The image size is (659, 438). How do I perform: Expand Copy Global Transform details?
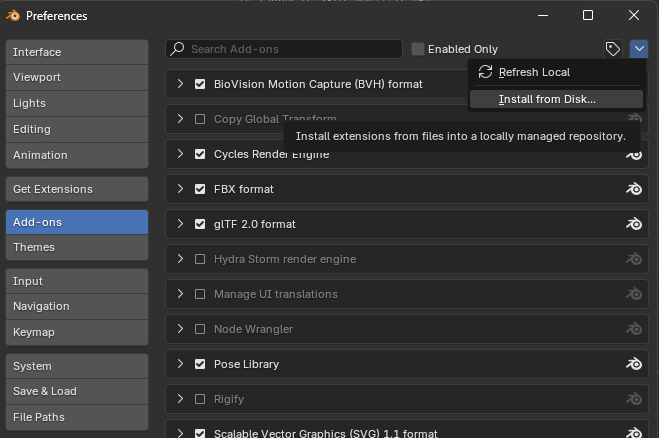pyautogui.click(x=180, y=119)
